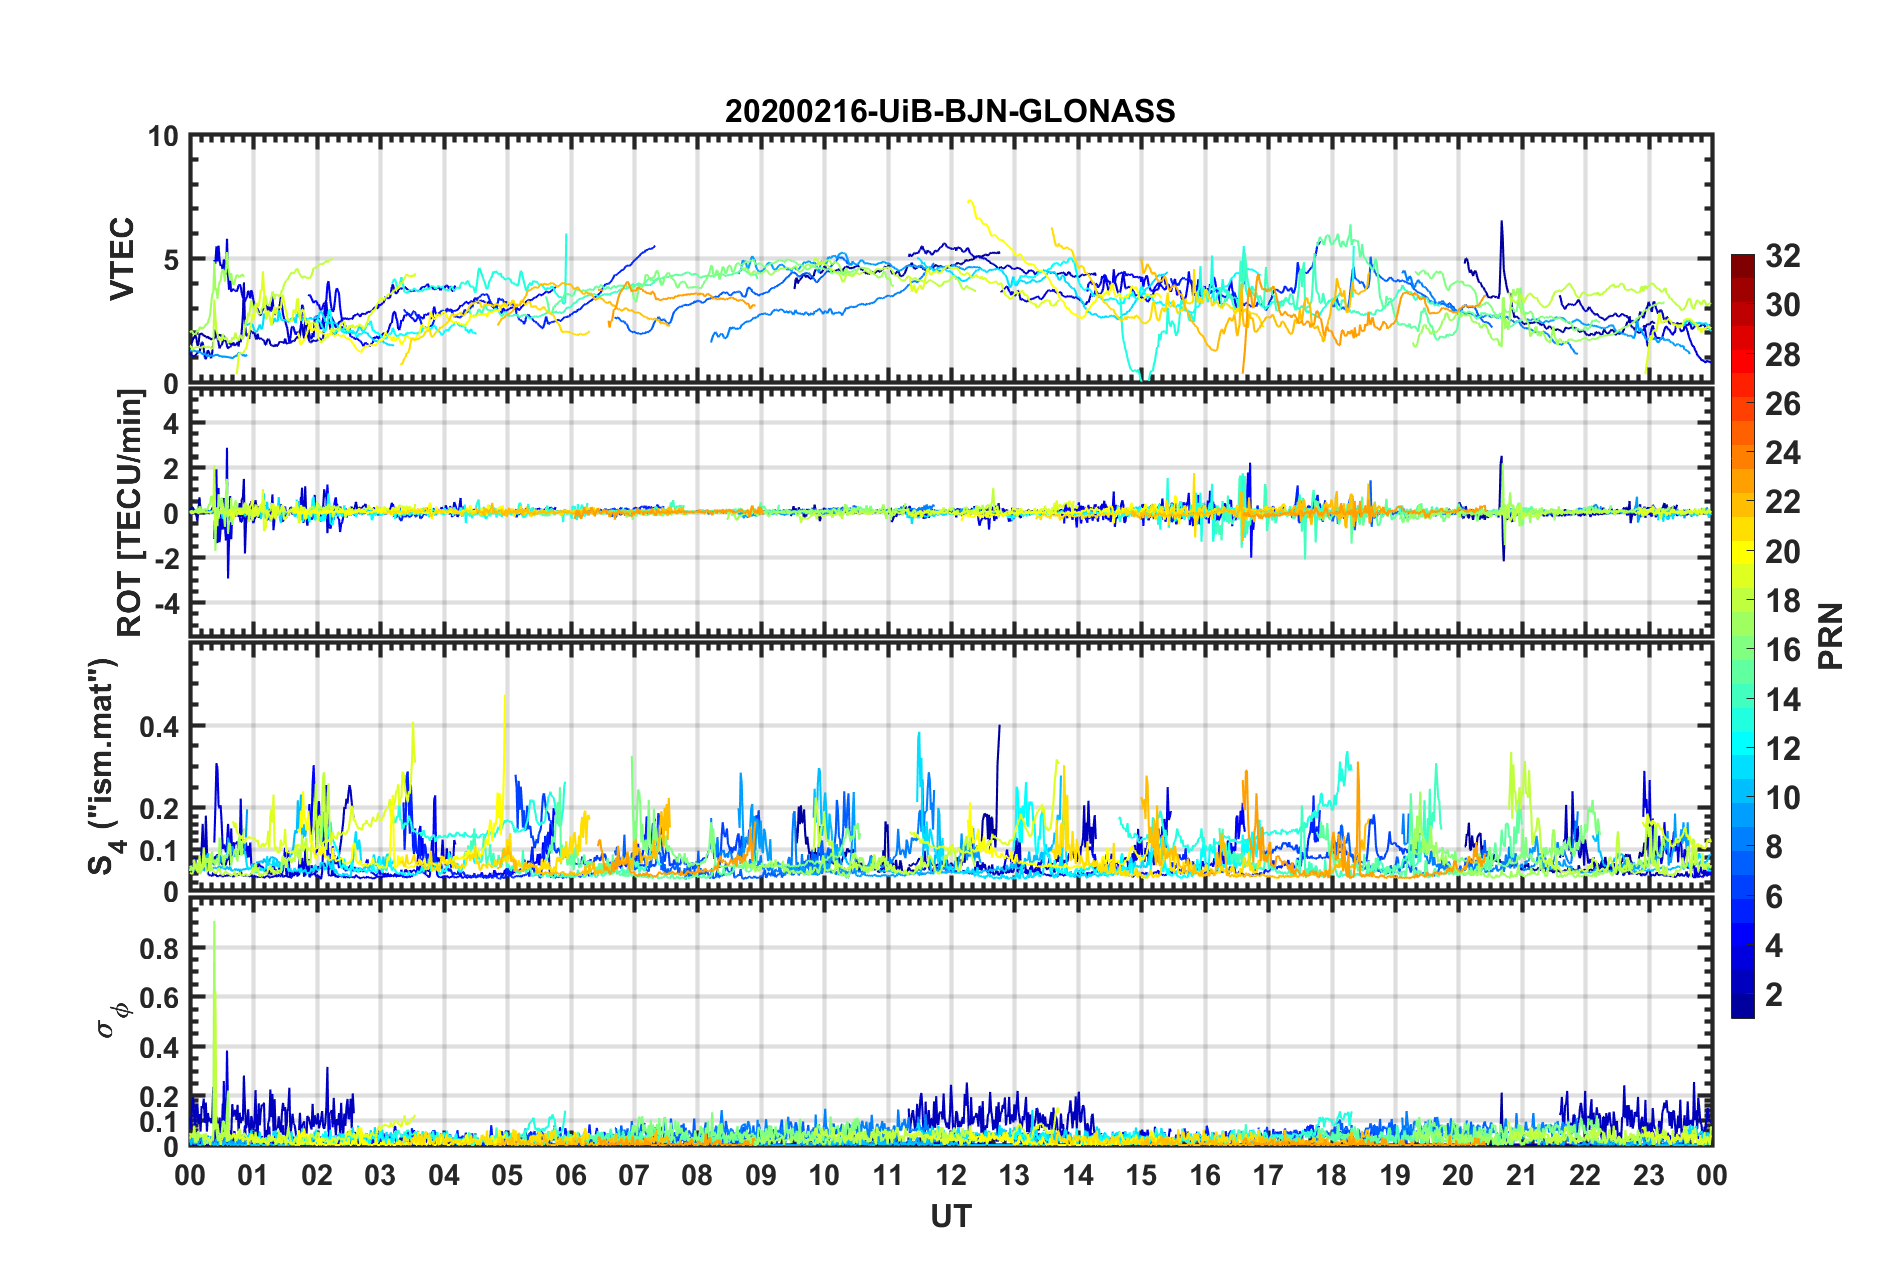Click the colorbar tick label 22
The height and width of the screenshot is (1272, 1902).
click(1783, 502)
